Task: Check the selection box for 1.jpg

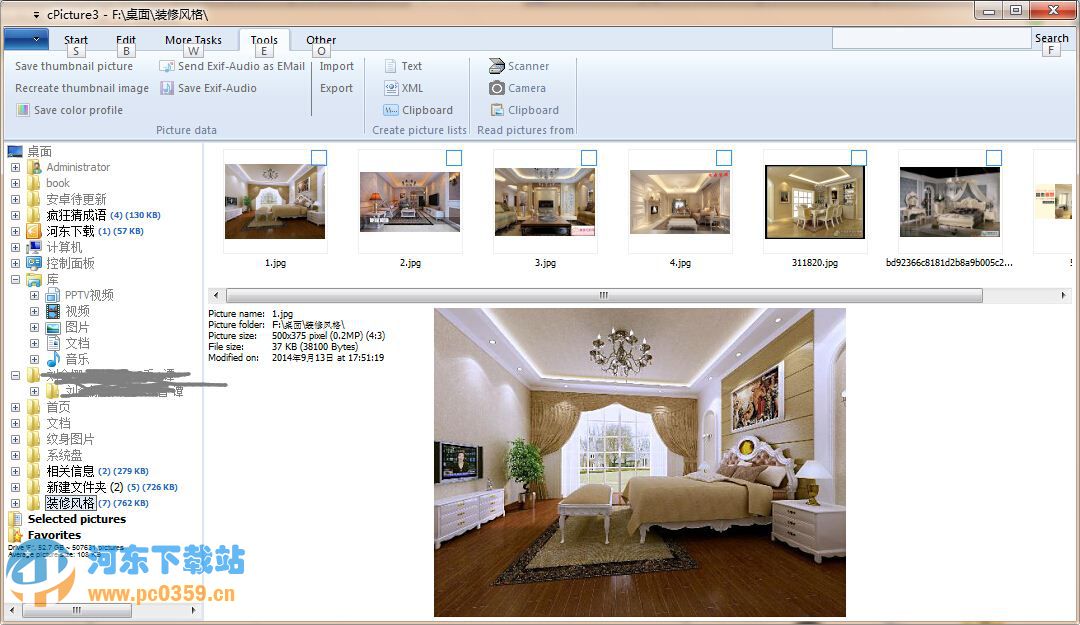Action: [x=319, y=158]
